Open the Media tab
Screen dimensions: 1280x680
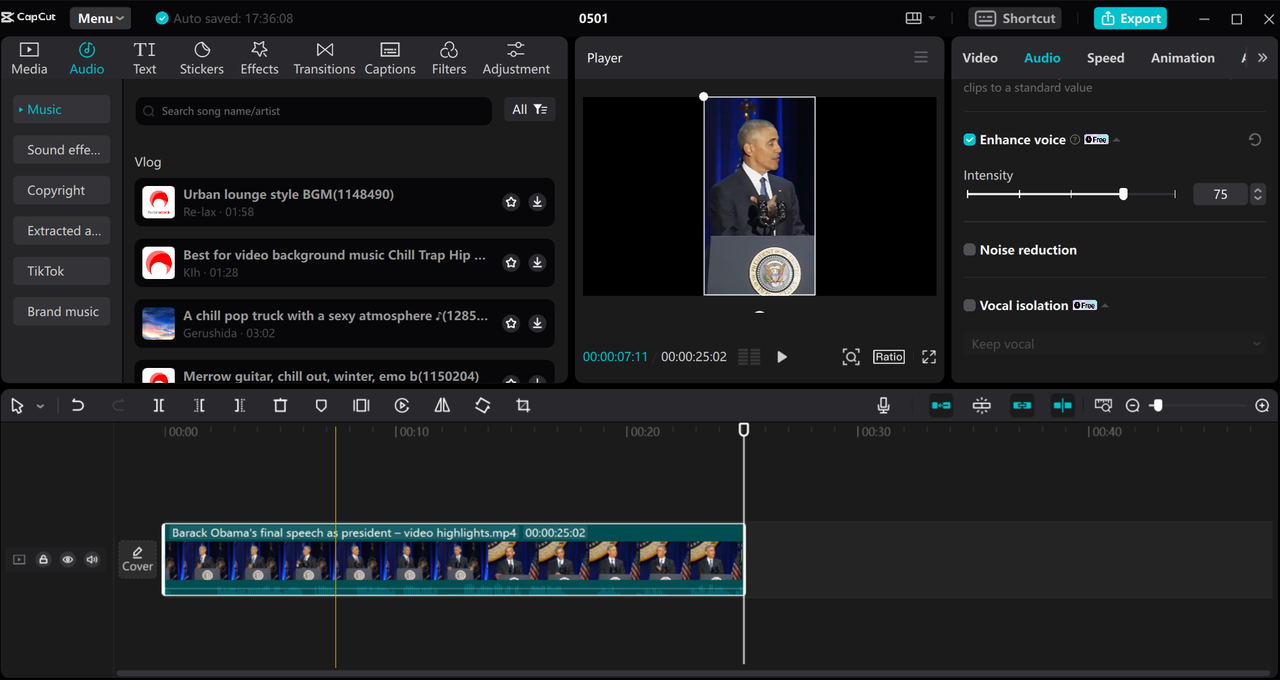29,59
